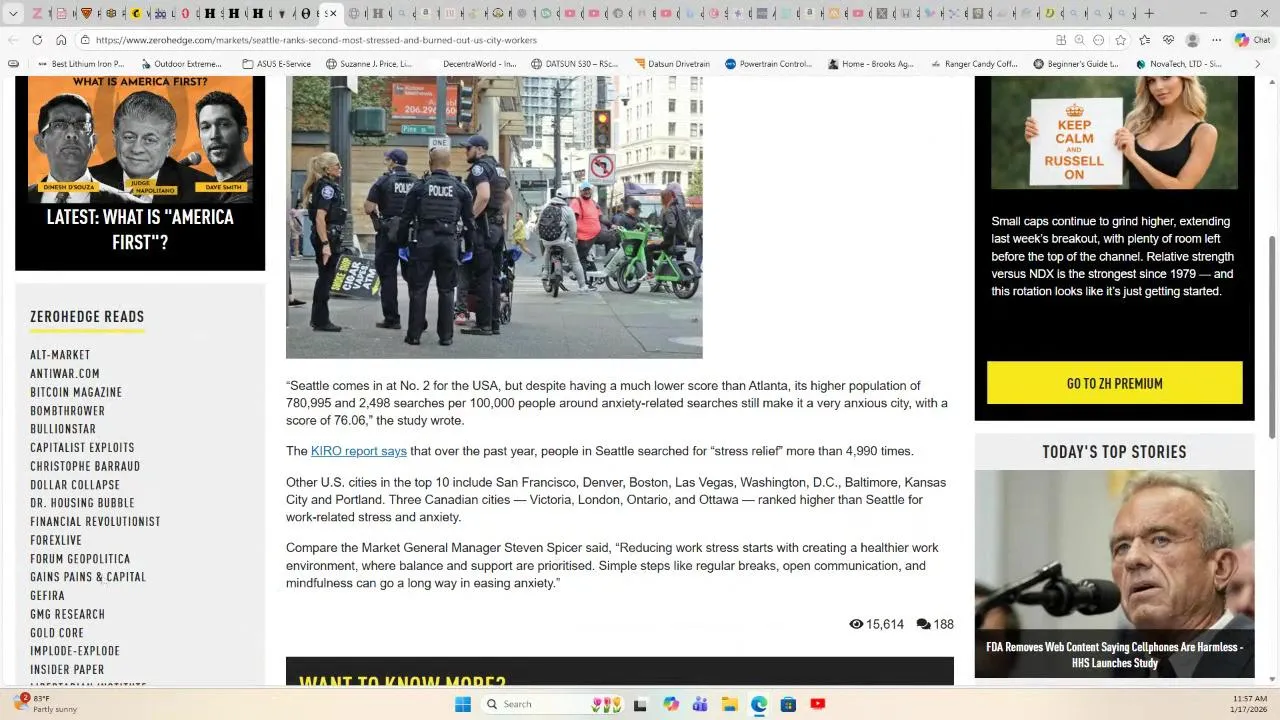Open a new browser tab
Image resolution: width=1280 pixels, height=720 pixels.
click(x=1149, y=13)
